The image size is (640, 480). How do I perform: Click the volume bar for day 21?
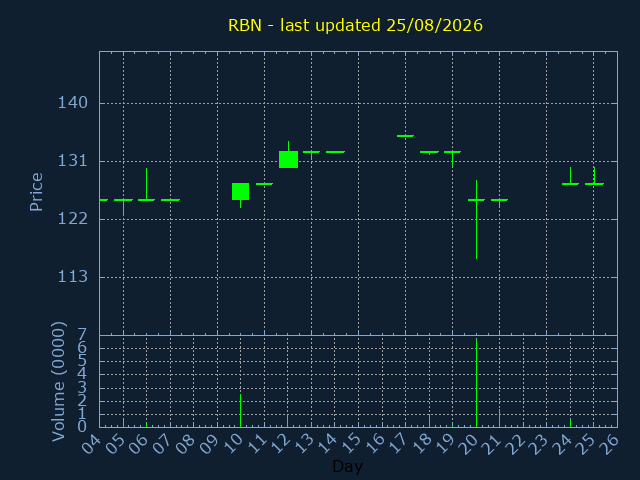pos(500,418)
